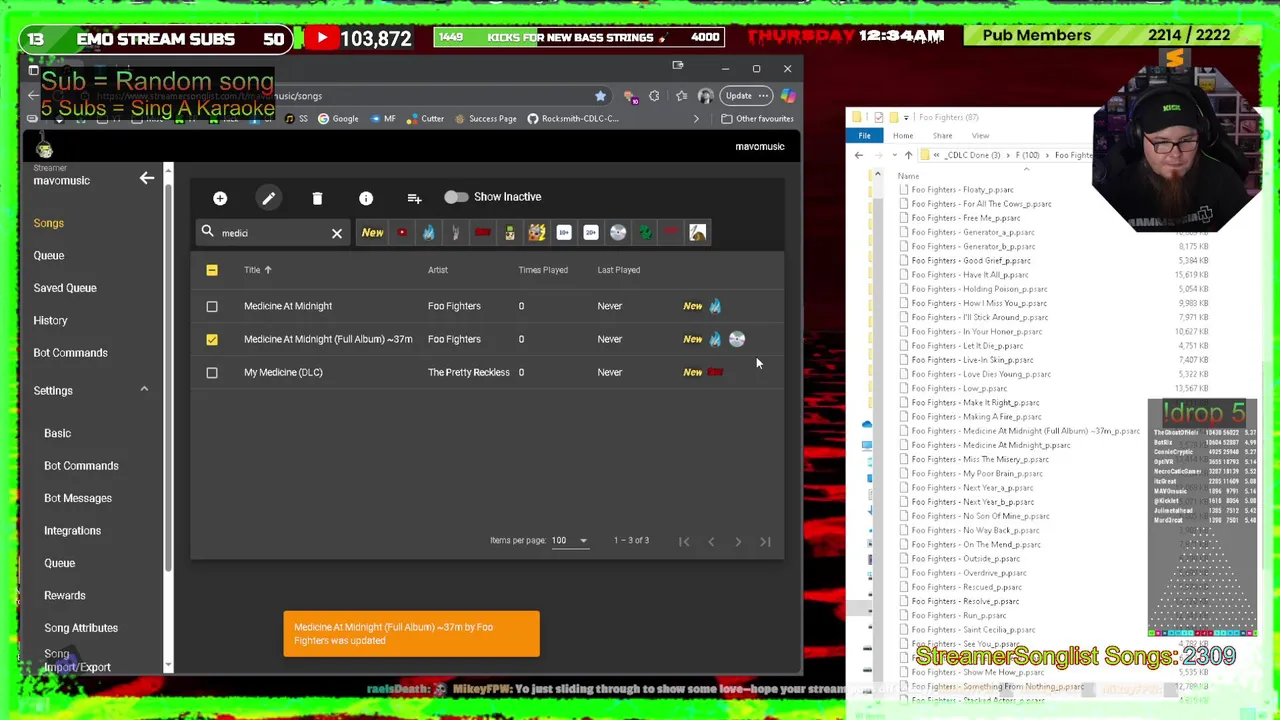Toggle the Show Inactive switch
The width and height of the screenshot is (1280, 720).
(x=455, y=197)
